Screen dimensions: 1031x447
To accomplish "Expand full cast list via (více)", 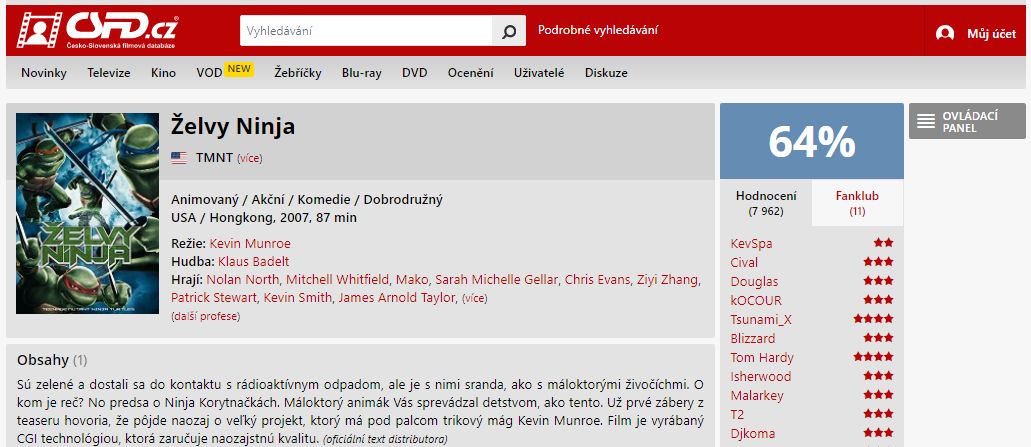I will [475, 298].
